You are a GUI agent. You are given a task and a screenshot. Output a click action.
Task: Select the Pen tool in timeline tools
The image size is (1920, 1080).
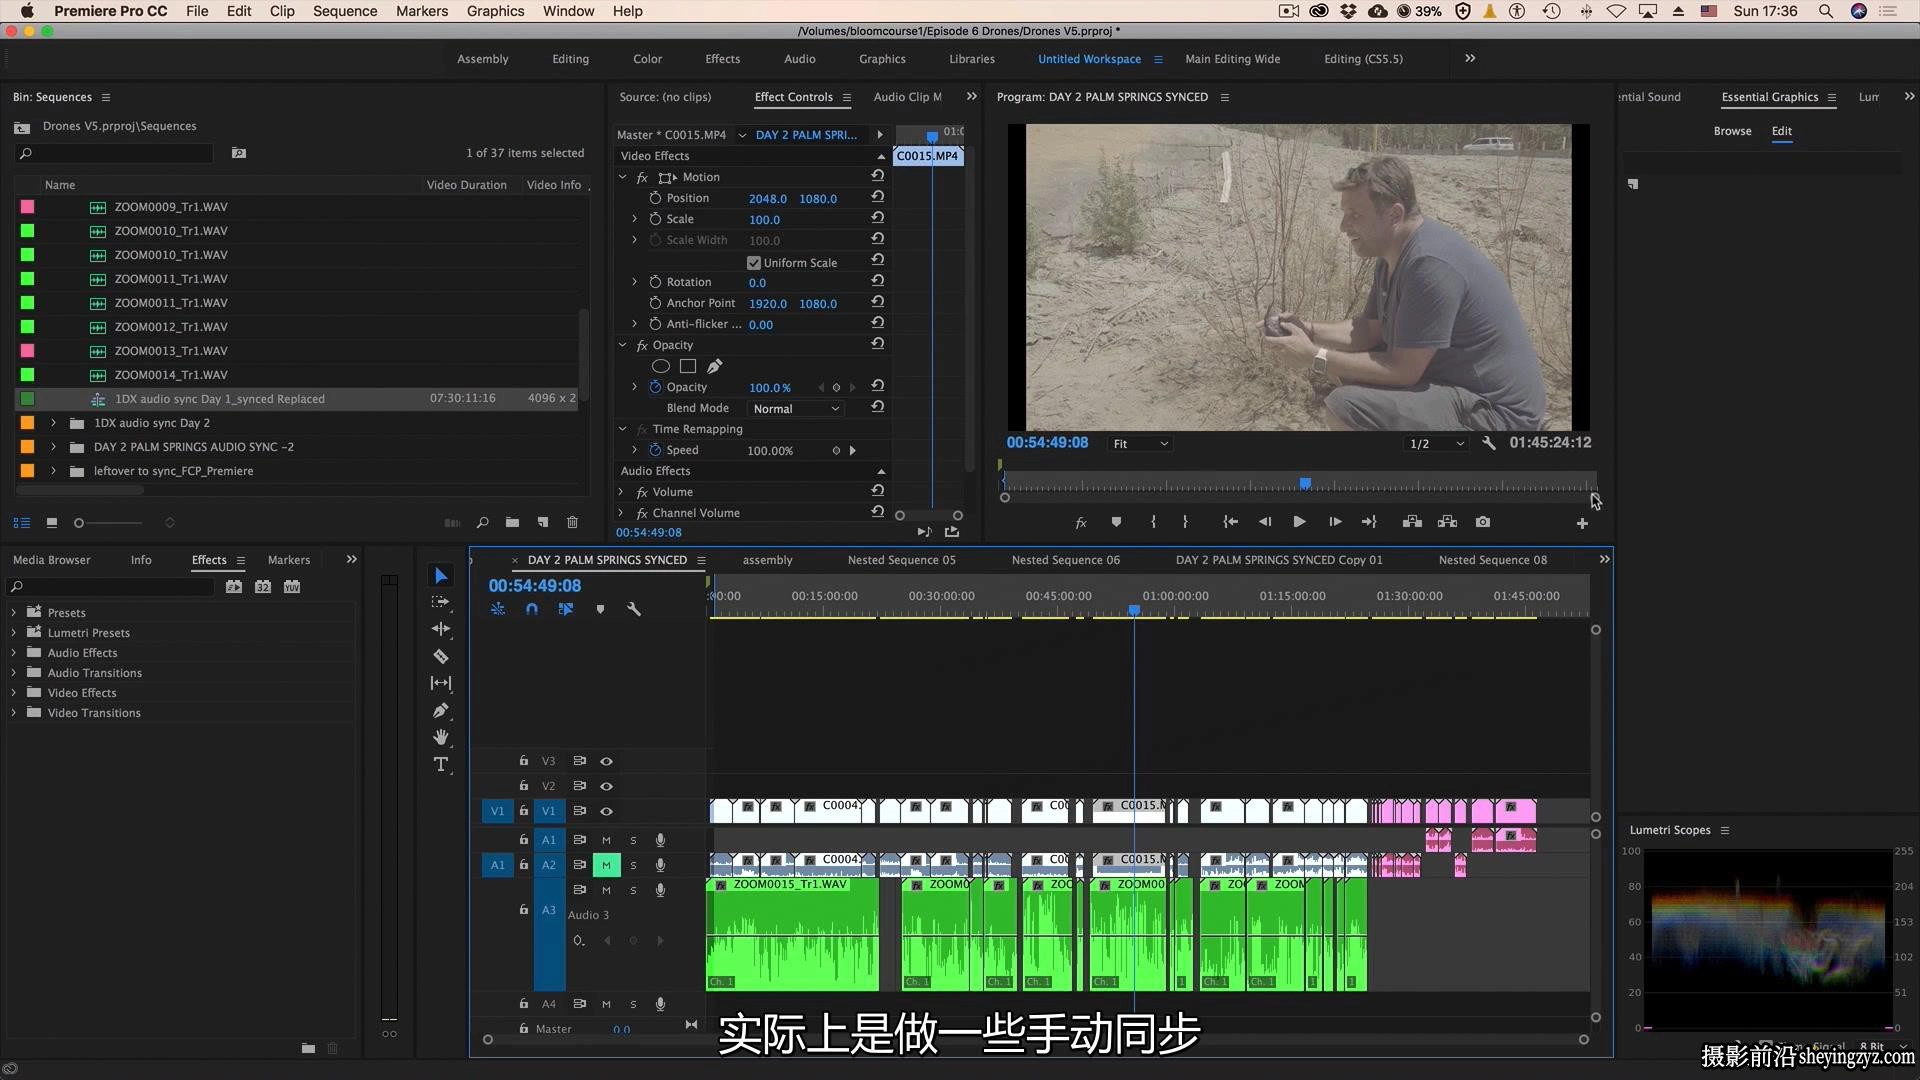(441, 710)
